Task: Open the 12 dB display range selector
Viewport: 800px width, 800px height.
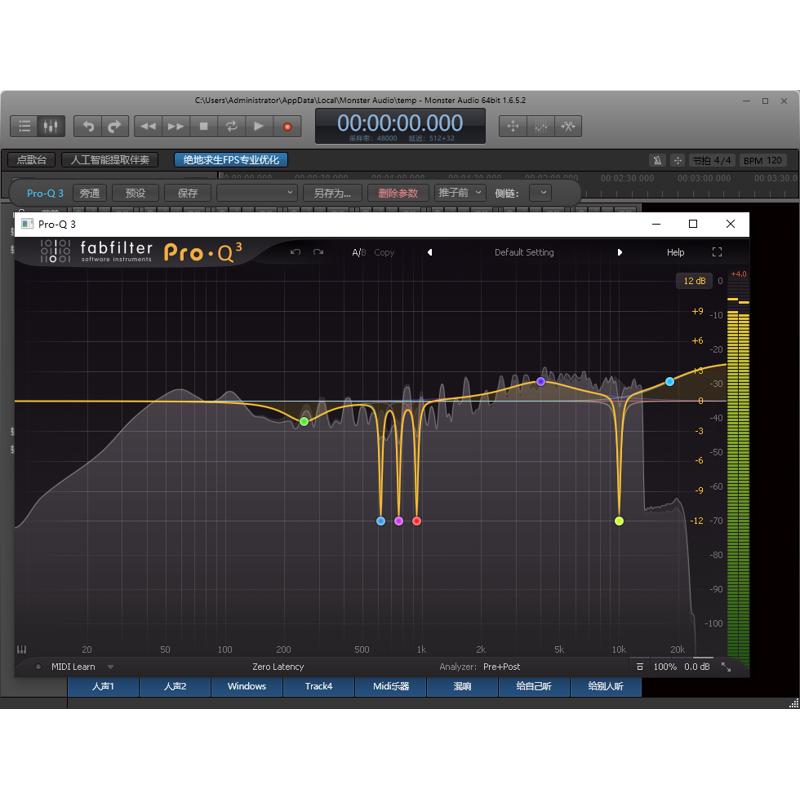Action: [x=694, y=281]
